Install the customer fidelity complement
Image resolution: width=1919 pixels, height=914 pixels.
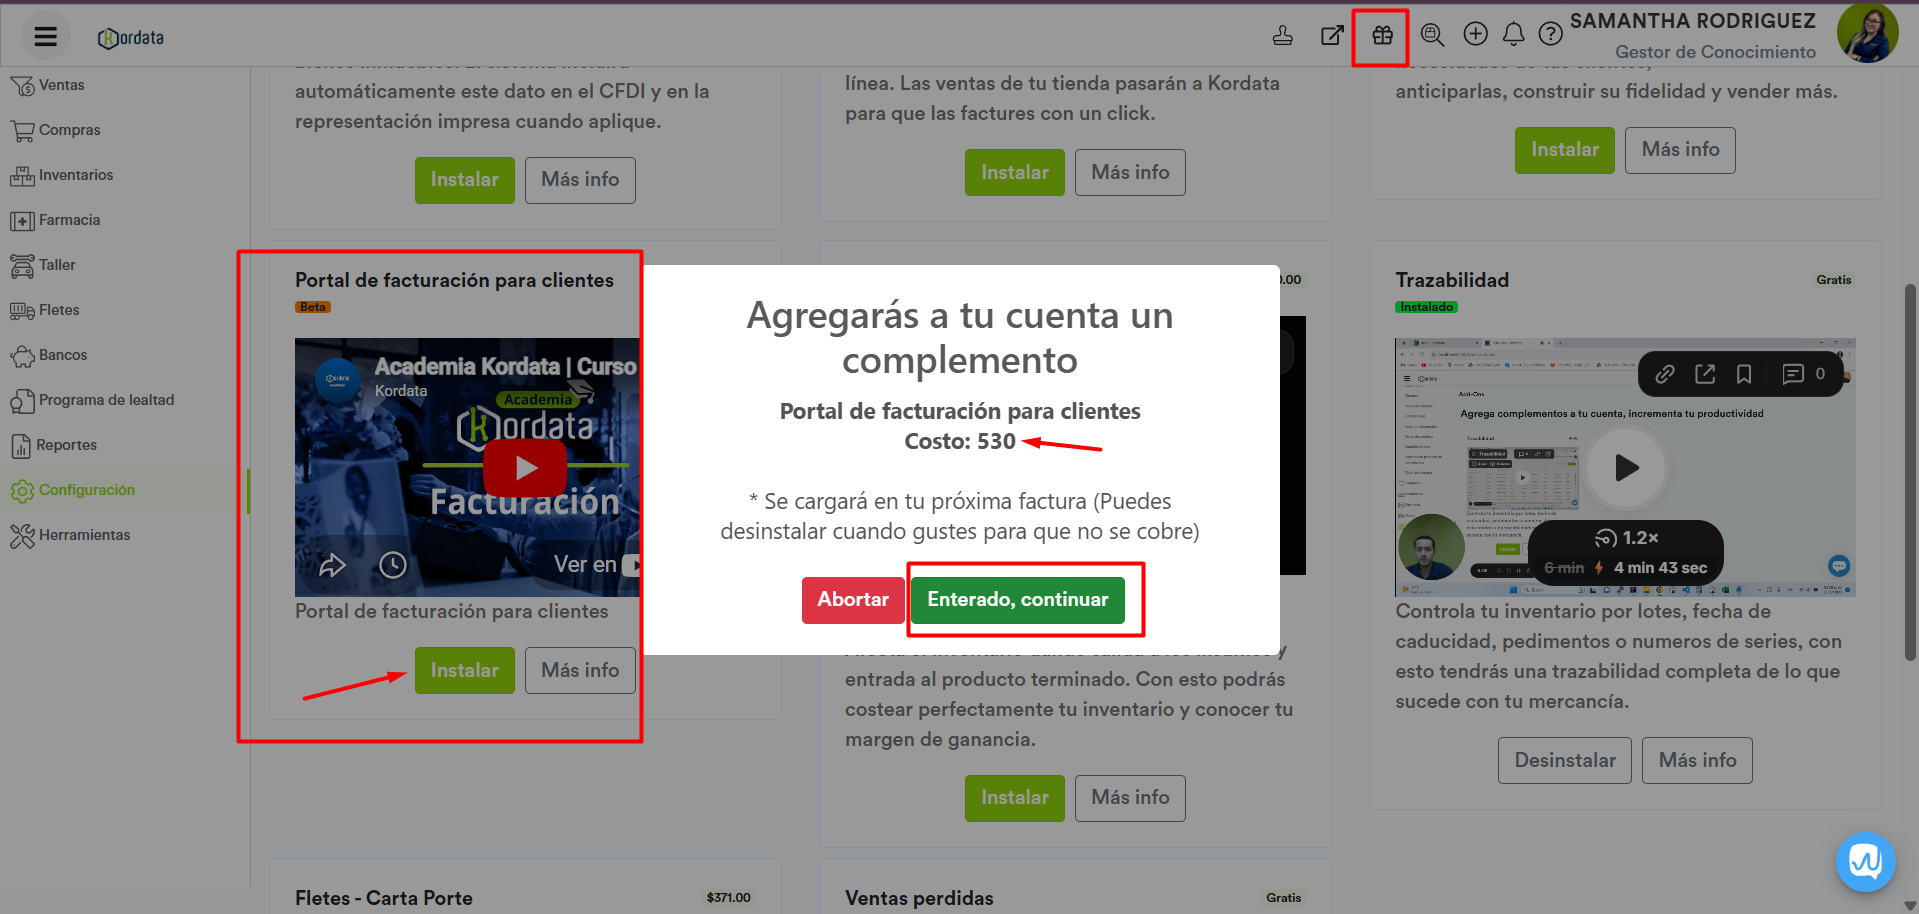click(1565, 150)
